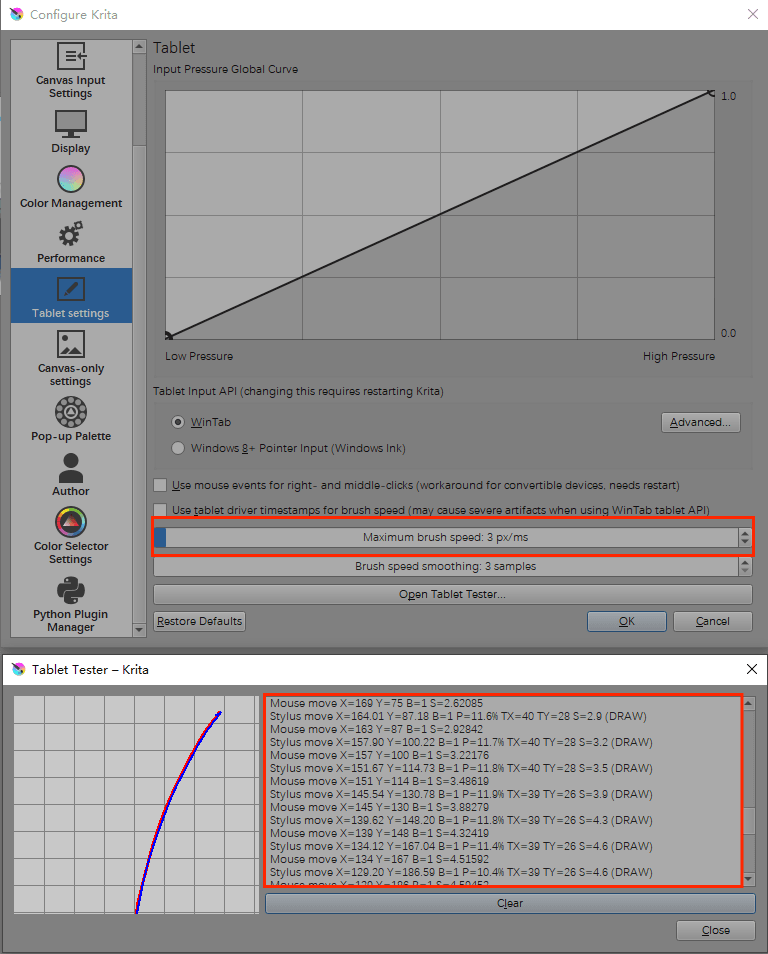
Task: Click the Advanced... button
Action: [700, 422]
